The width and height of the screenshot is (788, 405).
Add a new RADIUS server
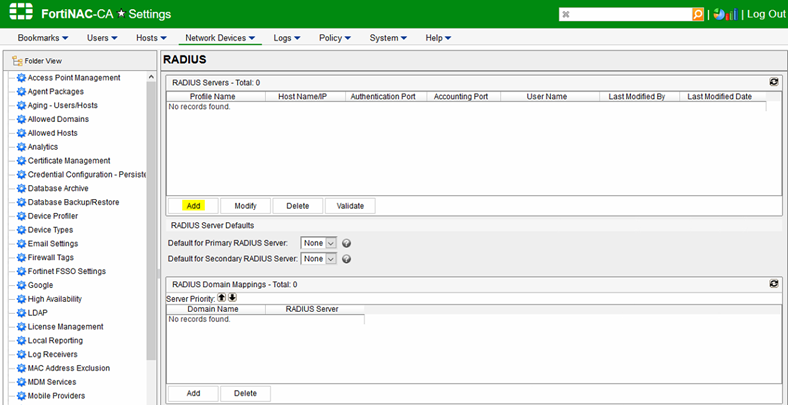tap(193, 206)
